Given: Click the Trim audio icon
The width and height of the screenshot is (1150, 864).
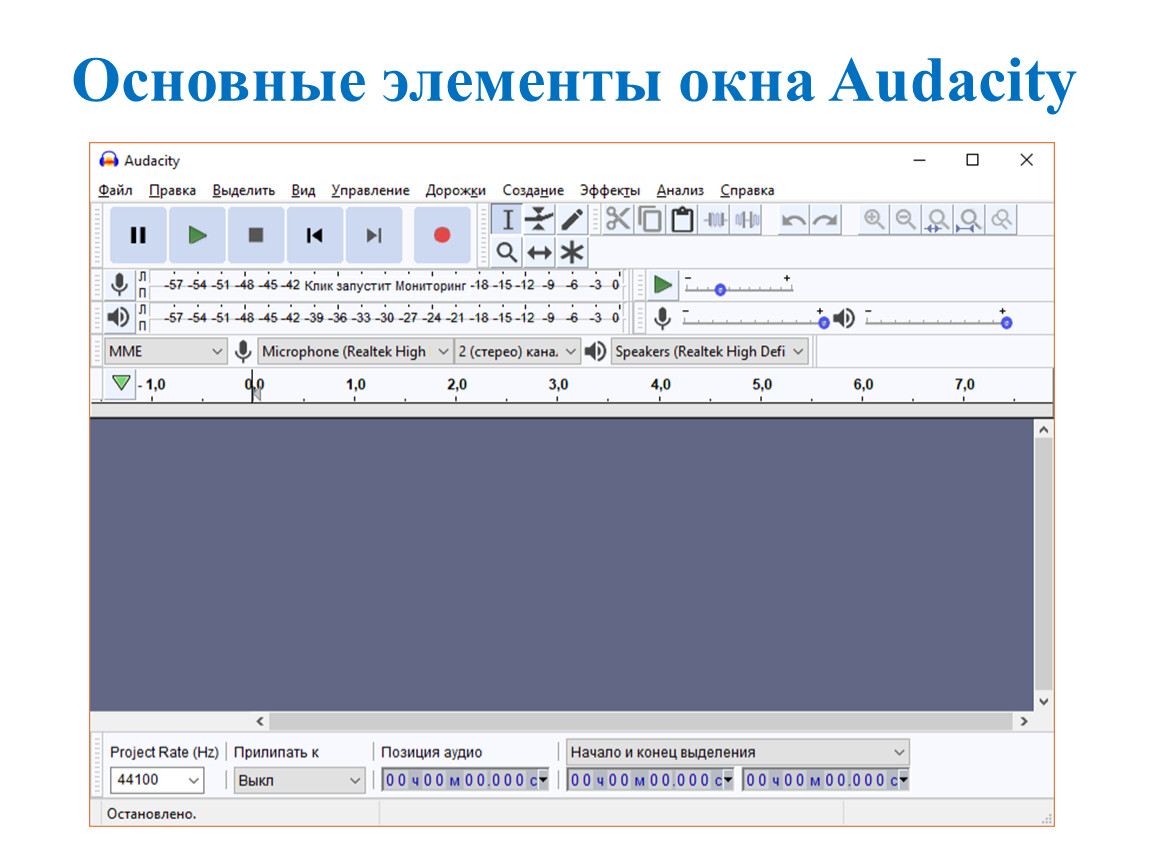Looking at the screenshot, I should click(715, 219).
